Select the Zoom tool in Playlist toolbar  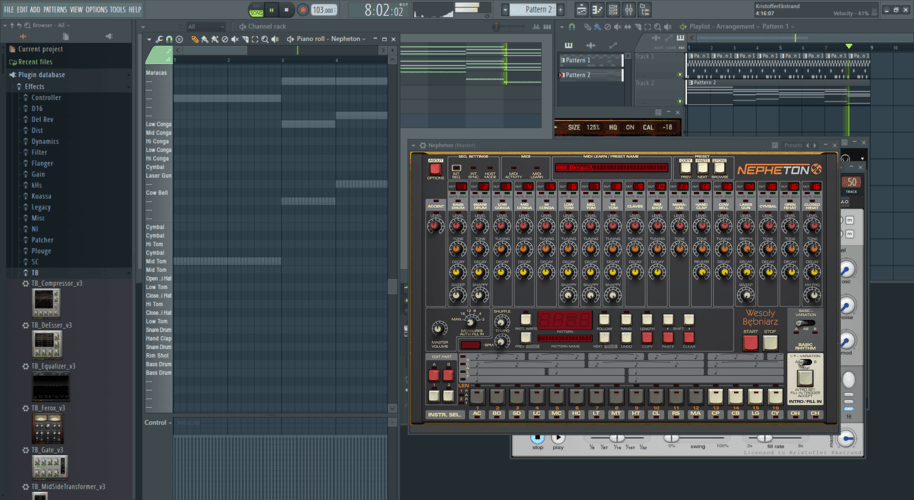[658, 27]
